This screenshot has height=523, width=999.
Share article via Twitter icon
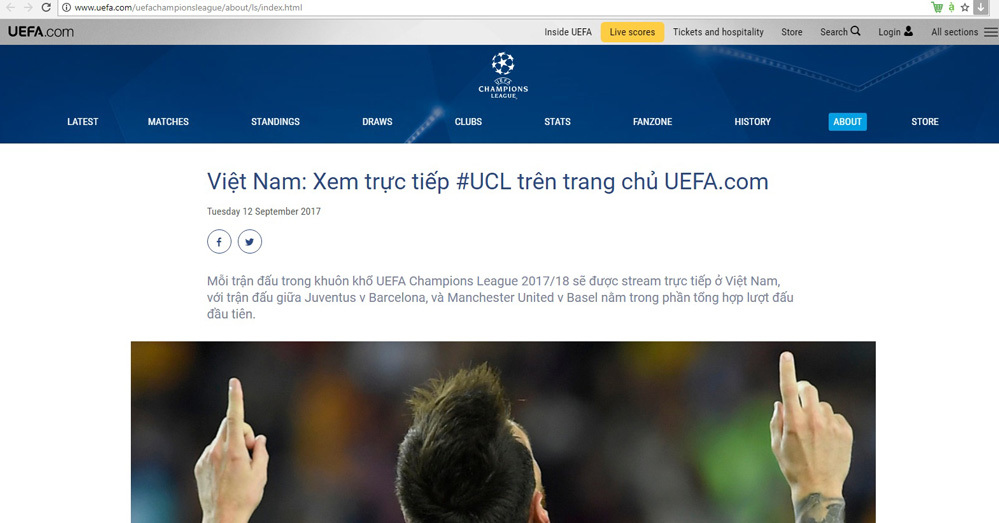coord(250,241)
